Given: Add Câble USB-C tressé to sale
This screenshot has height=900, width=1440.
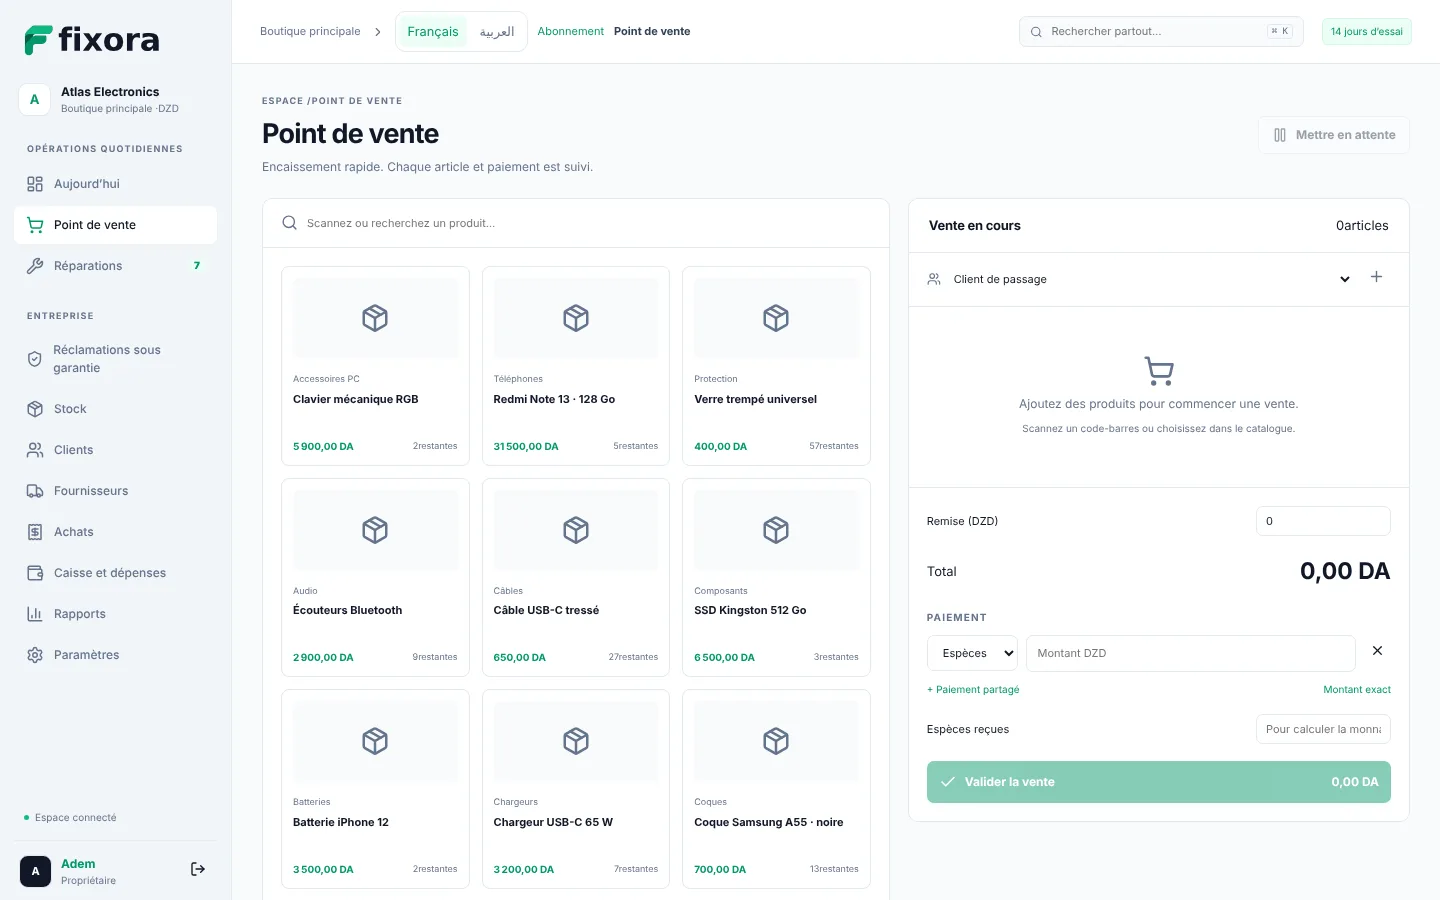Looking at the screenshot, I should [x=576, y=577].
